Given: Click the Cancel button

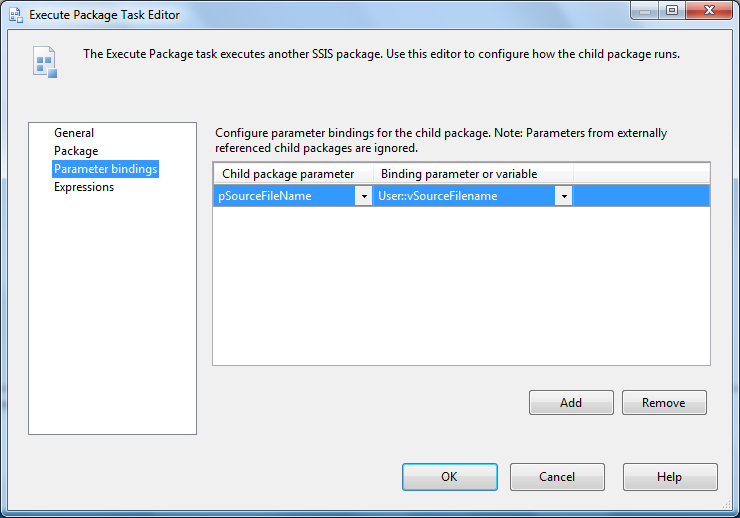Looking at the screenshot, I should 557,477.
